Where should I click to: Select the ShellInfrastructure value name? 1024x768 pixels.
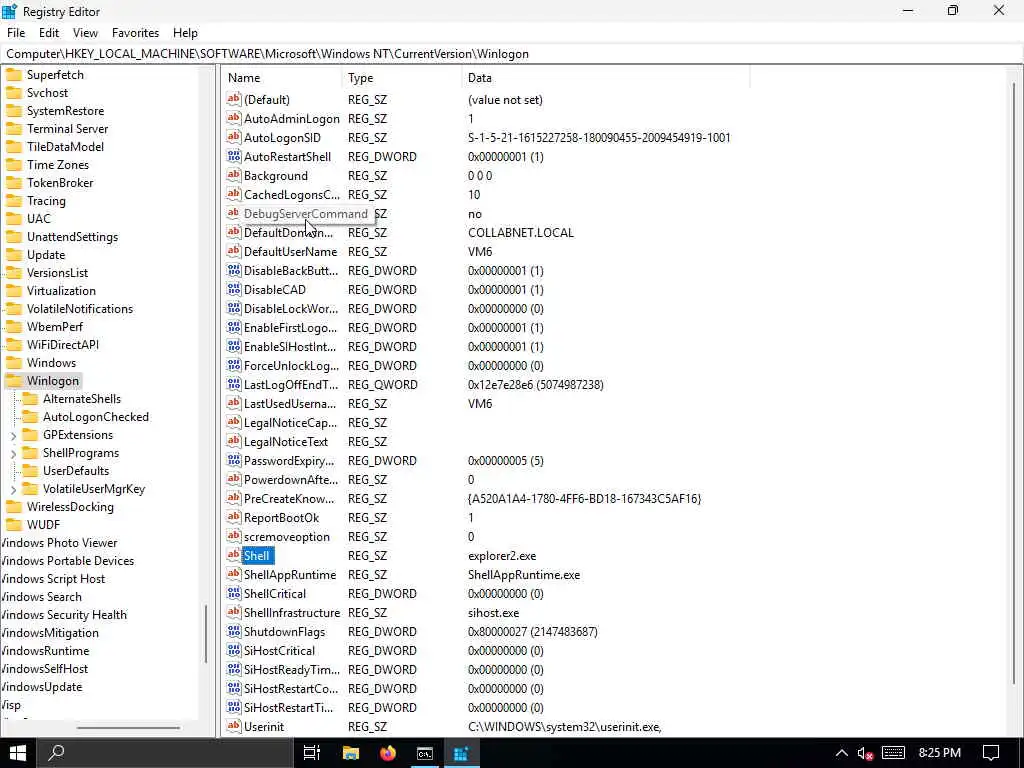291,613
